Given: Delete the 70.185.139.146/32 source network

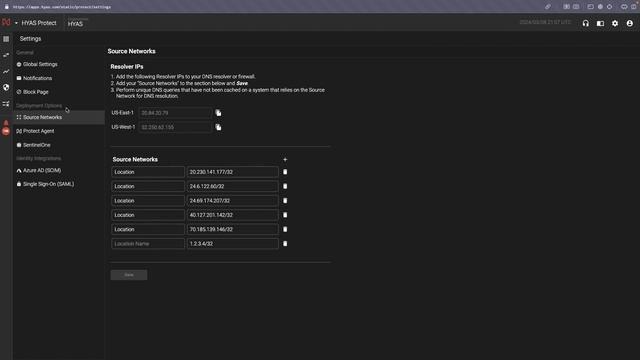Looking at the screenshot, I should 285,229.
